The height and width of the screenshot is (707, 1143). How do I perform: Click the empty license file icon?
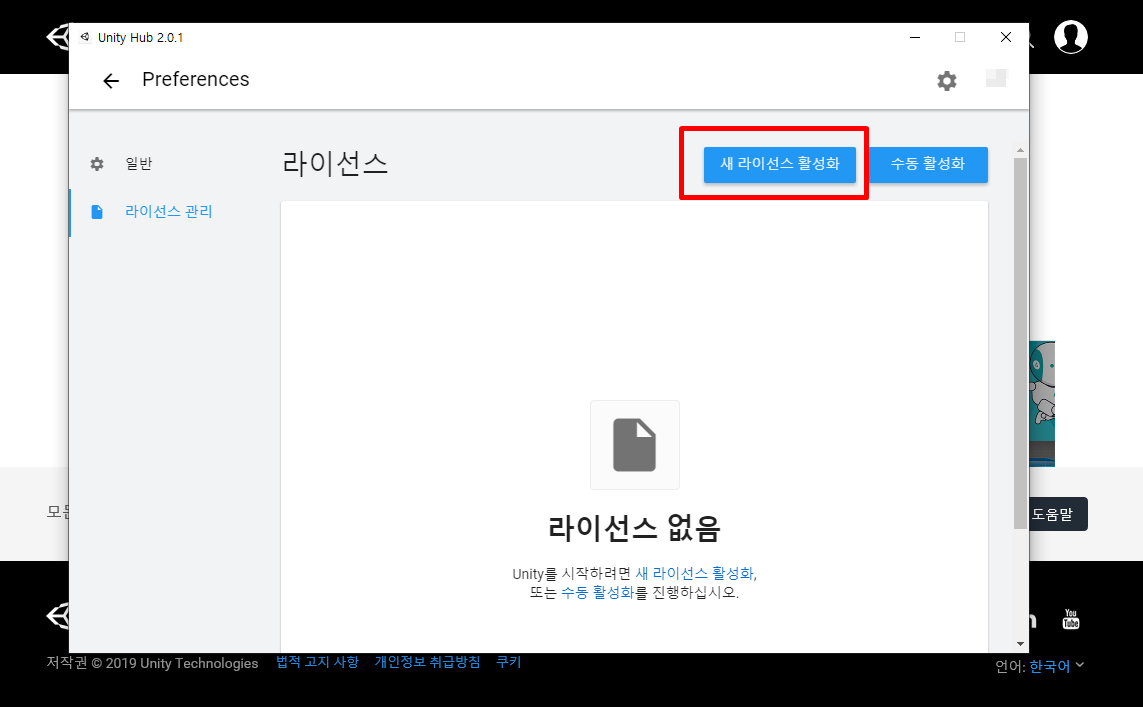tap(634, 445)
